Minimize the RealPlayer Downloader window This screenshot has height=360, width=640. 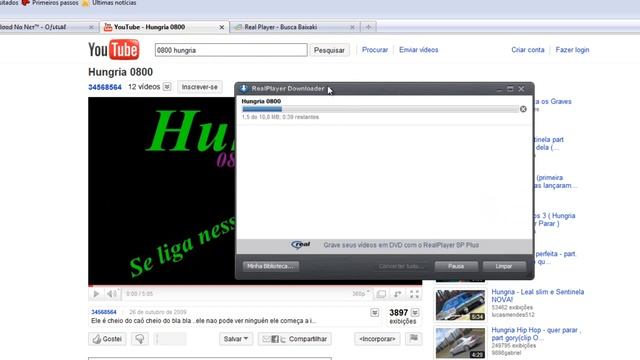point(499,89)
